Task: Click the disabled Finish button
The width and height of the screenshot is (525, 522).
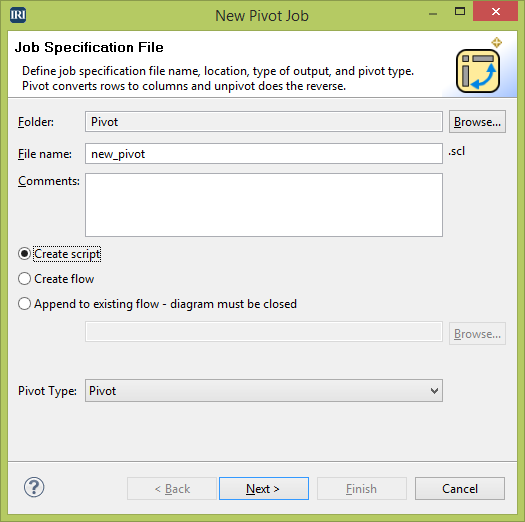Action: 362,489
